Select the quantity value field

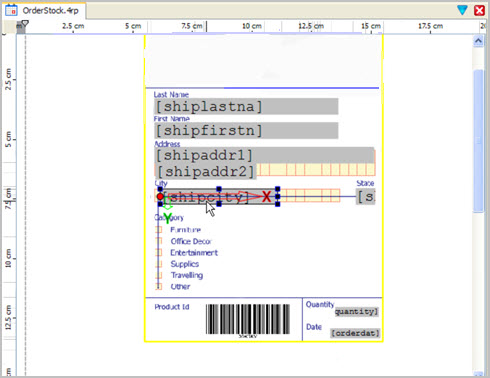(x=357, y=312)
